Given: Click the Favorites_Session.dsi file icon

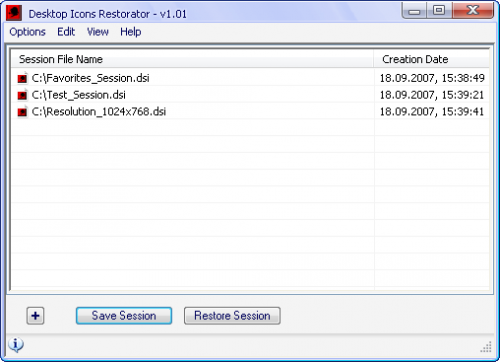Looking at the screenshot, I should [x=22, y=78].
